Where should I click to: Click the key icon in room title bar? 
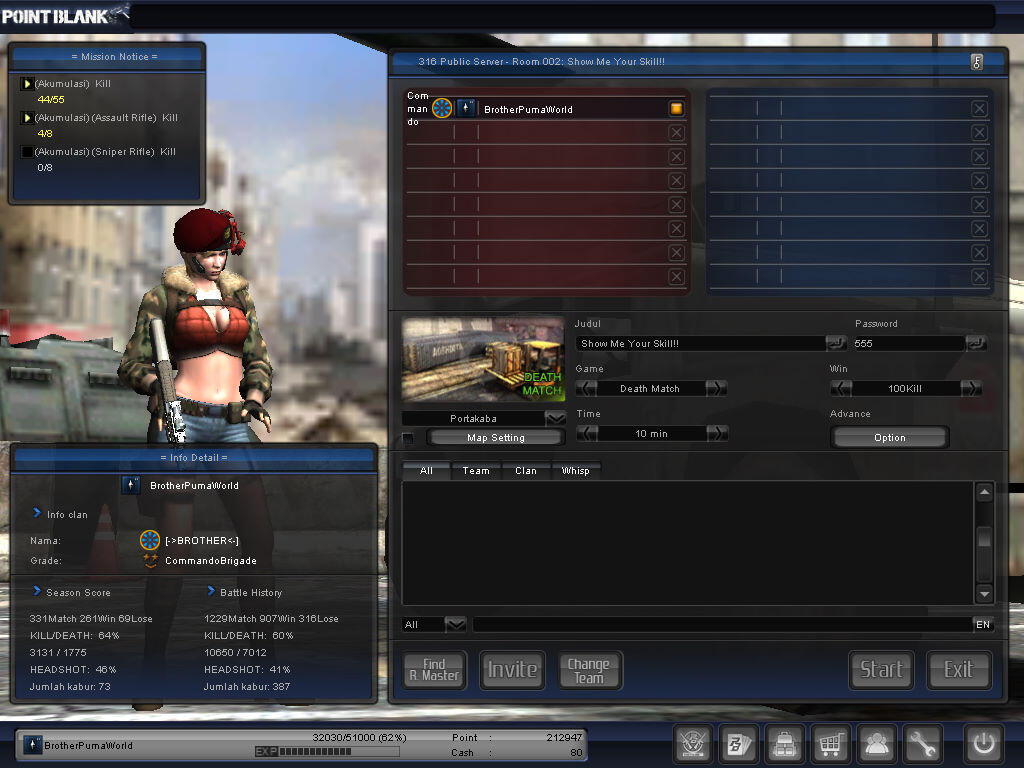(x=976, y=62)
